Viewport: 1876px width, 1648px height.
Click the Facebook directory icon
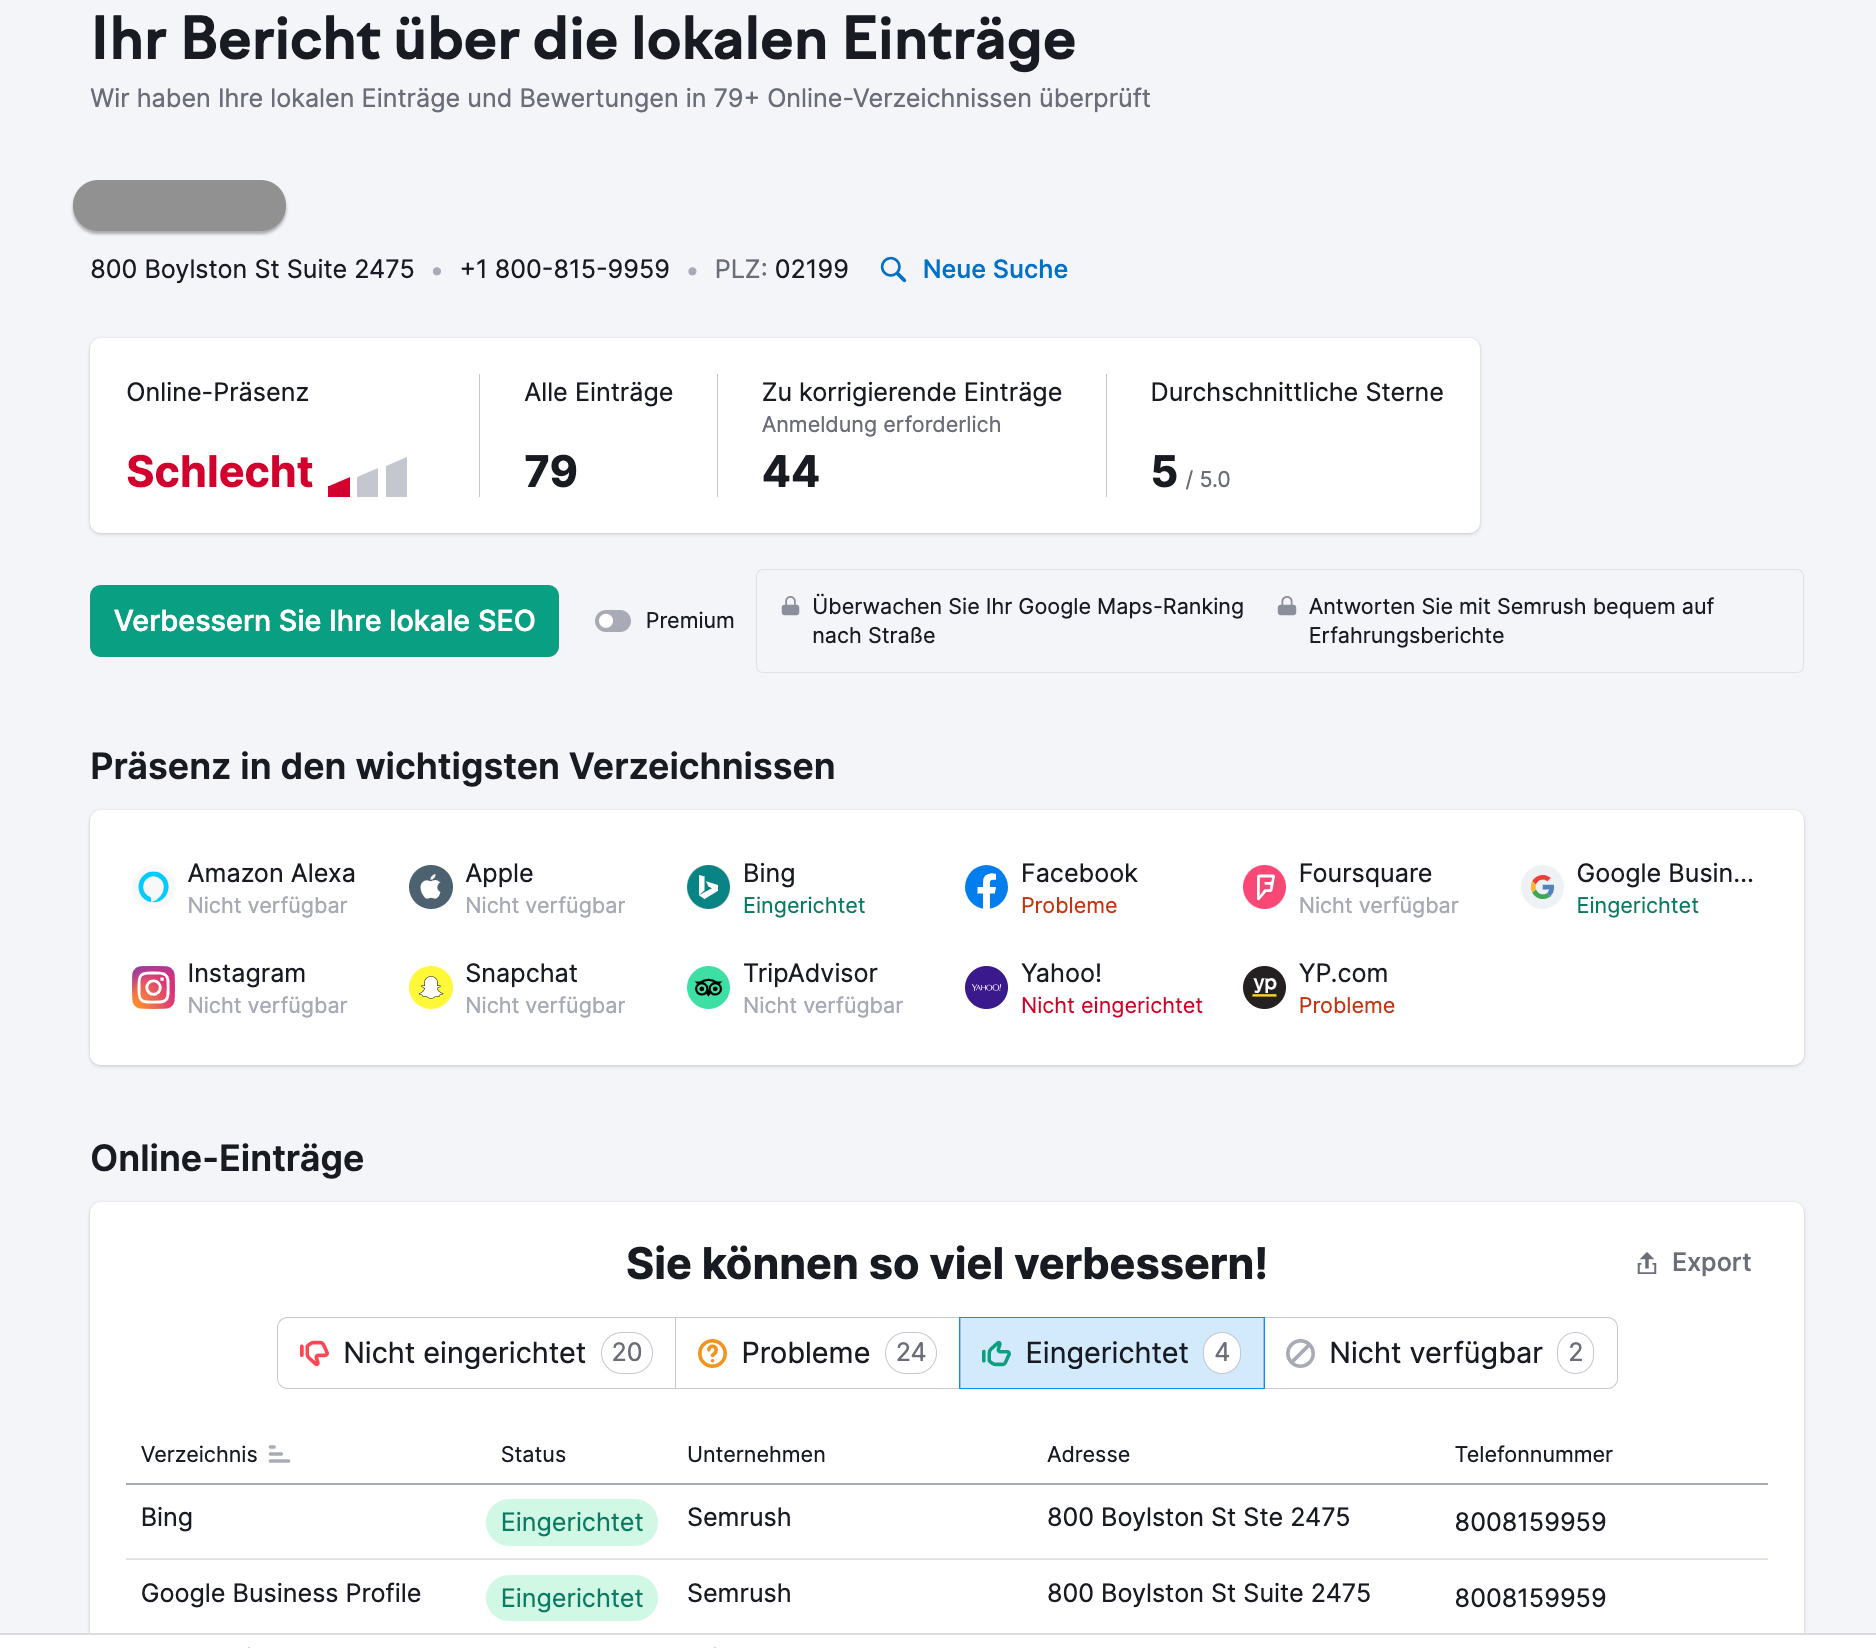(986, 887)
